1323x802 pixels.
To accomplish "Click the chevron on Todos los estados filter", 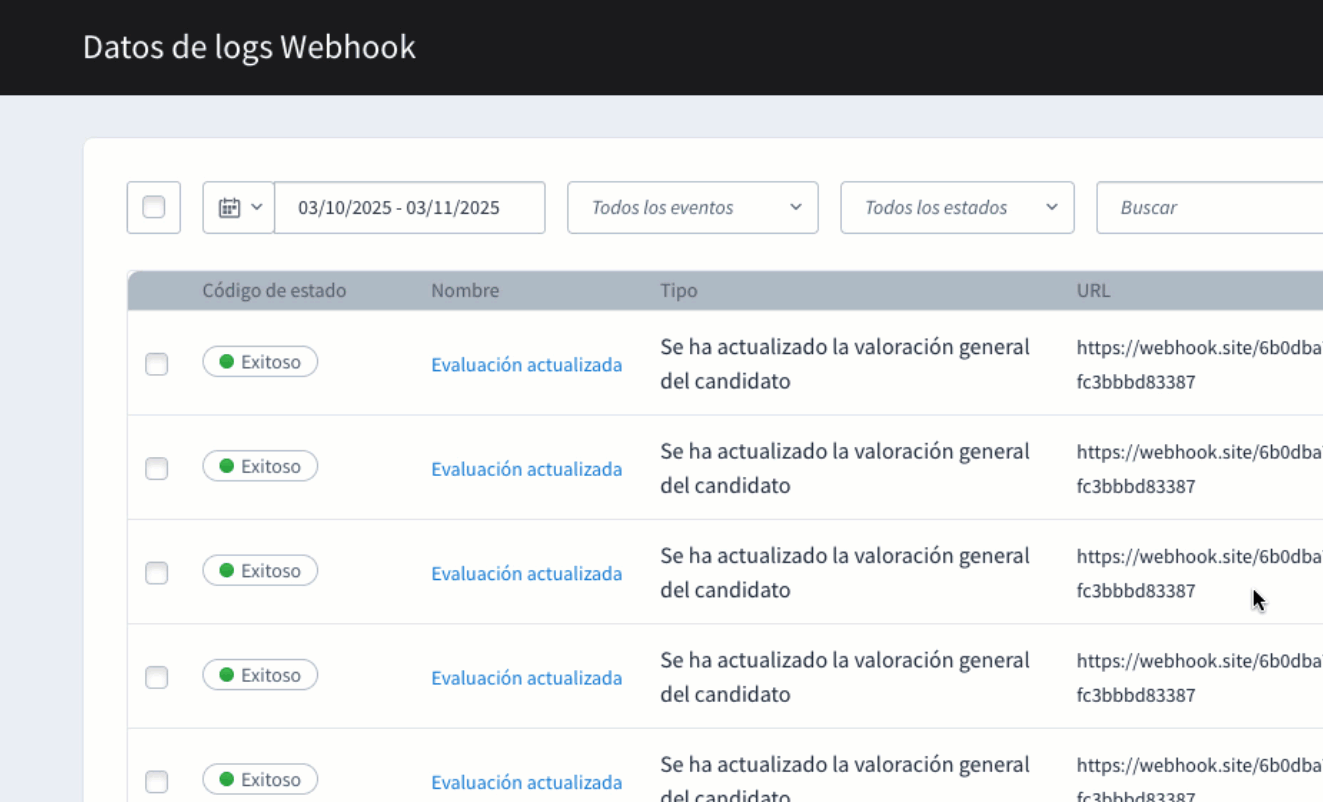I will [x=1051, y=207].
